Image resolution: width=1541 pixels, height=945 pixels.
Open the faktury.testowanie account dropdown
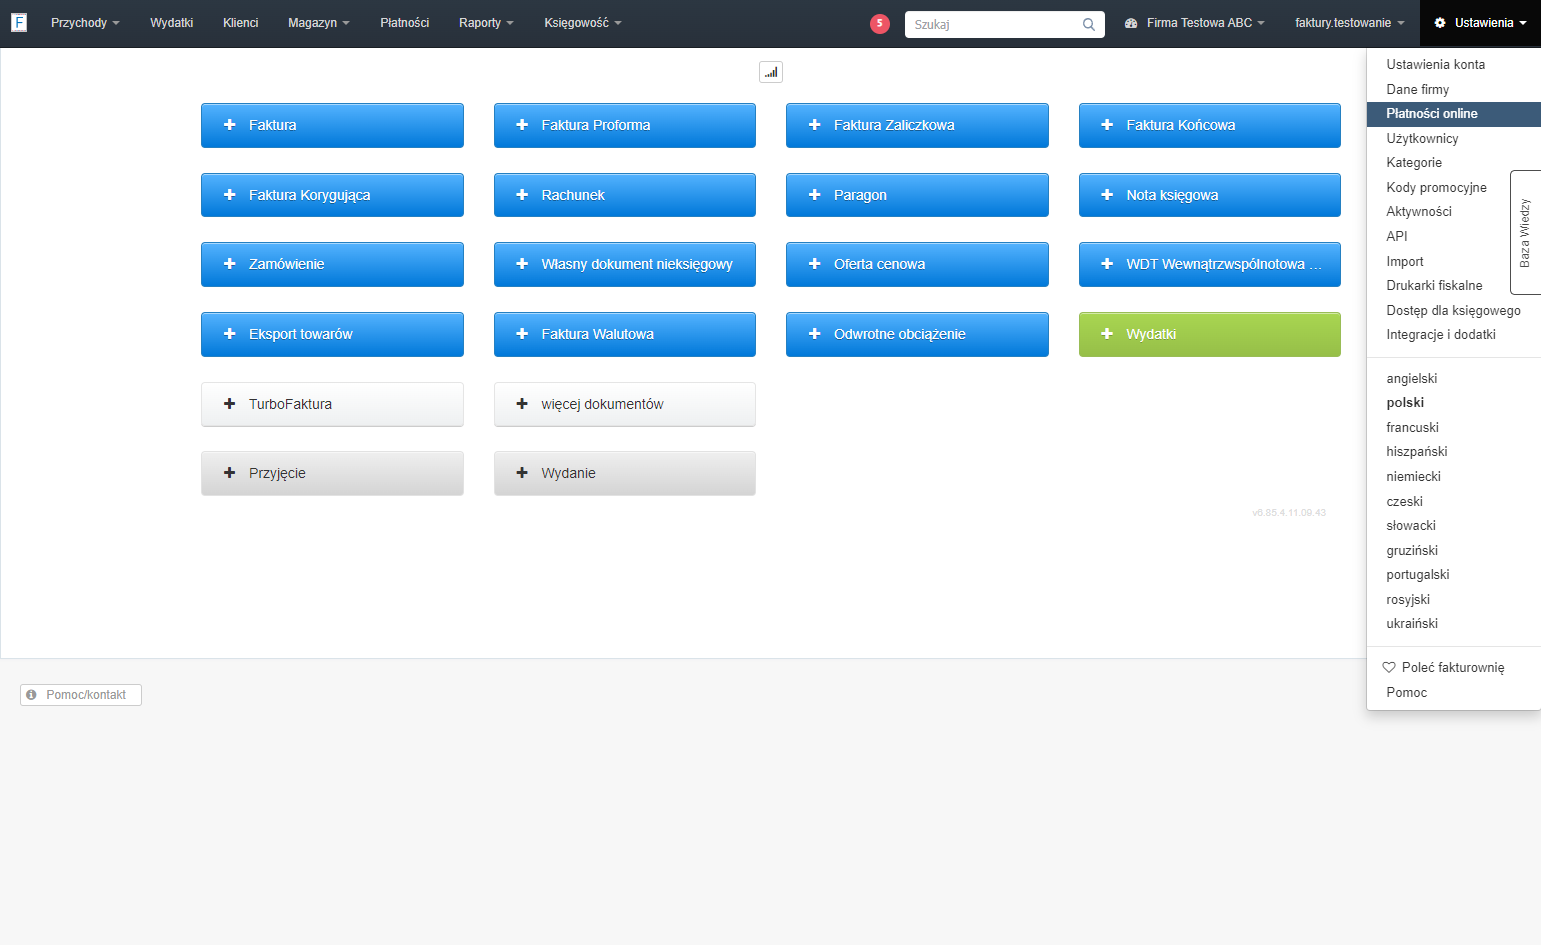1350,23
